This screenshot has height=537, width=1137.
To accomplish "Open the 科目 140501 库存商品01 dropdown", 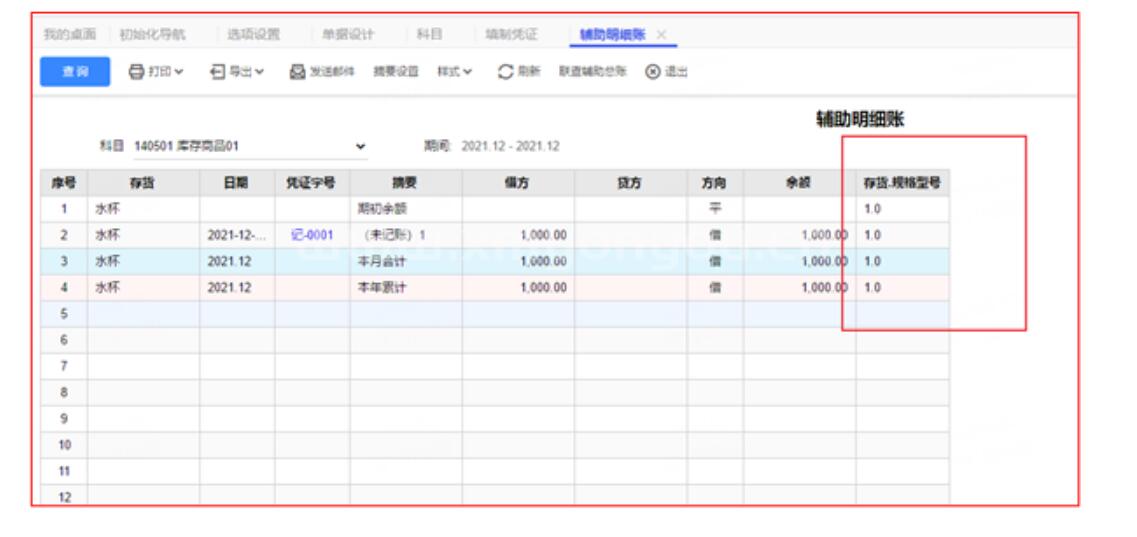I will pos(250,146).
